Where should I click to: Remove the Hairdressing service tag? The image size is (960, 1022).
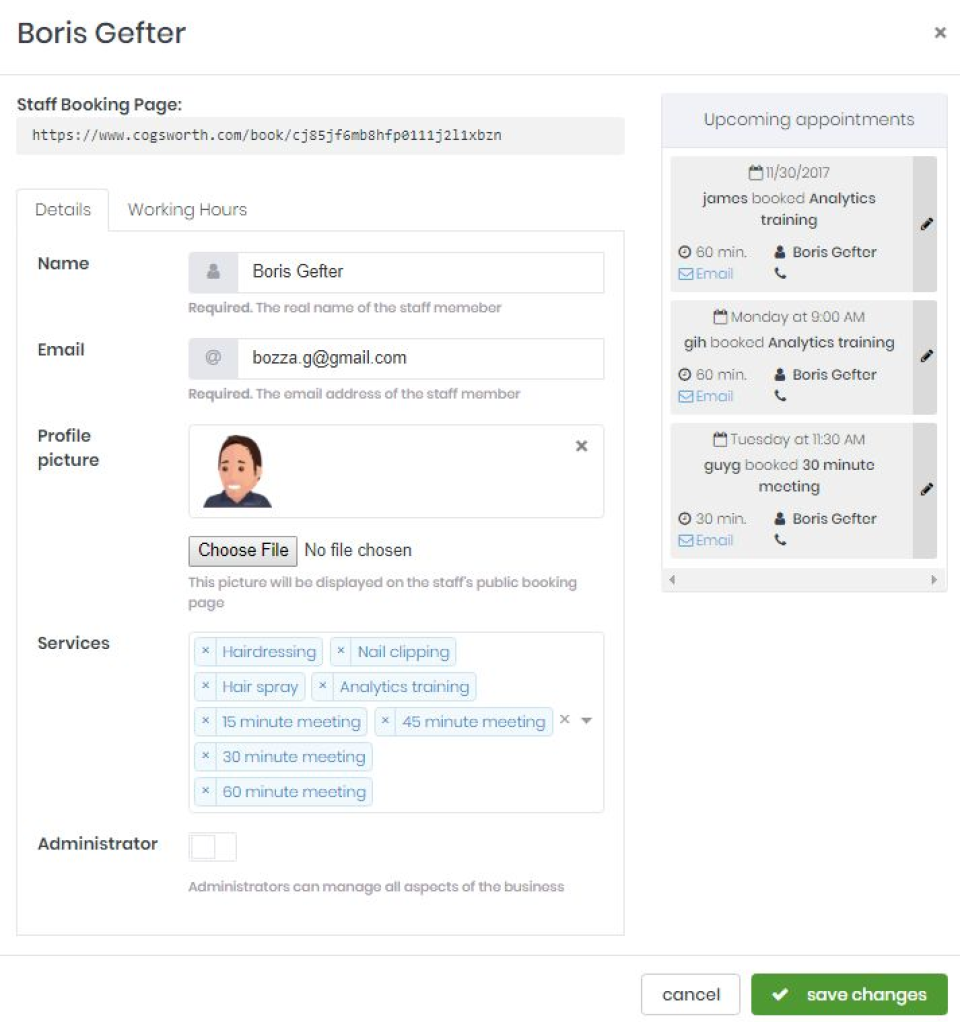(x=205, y=651)
